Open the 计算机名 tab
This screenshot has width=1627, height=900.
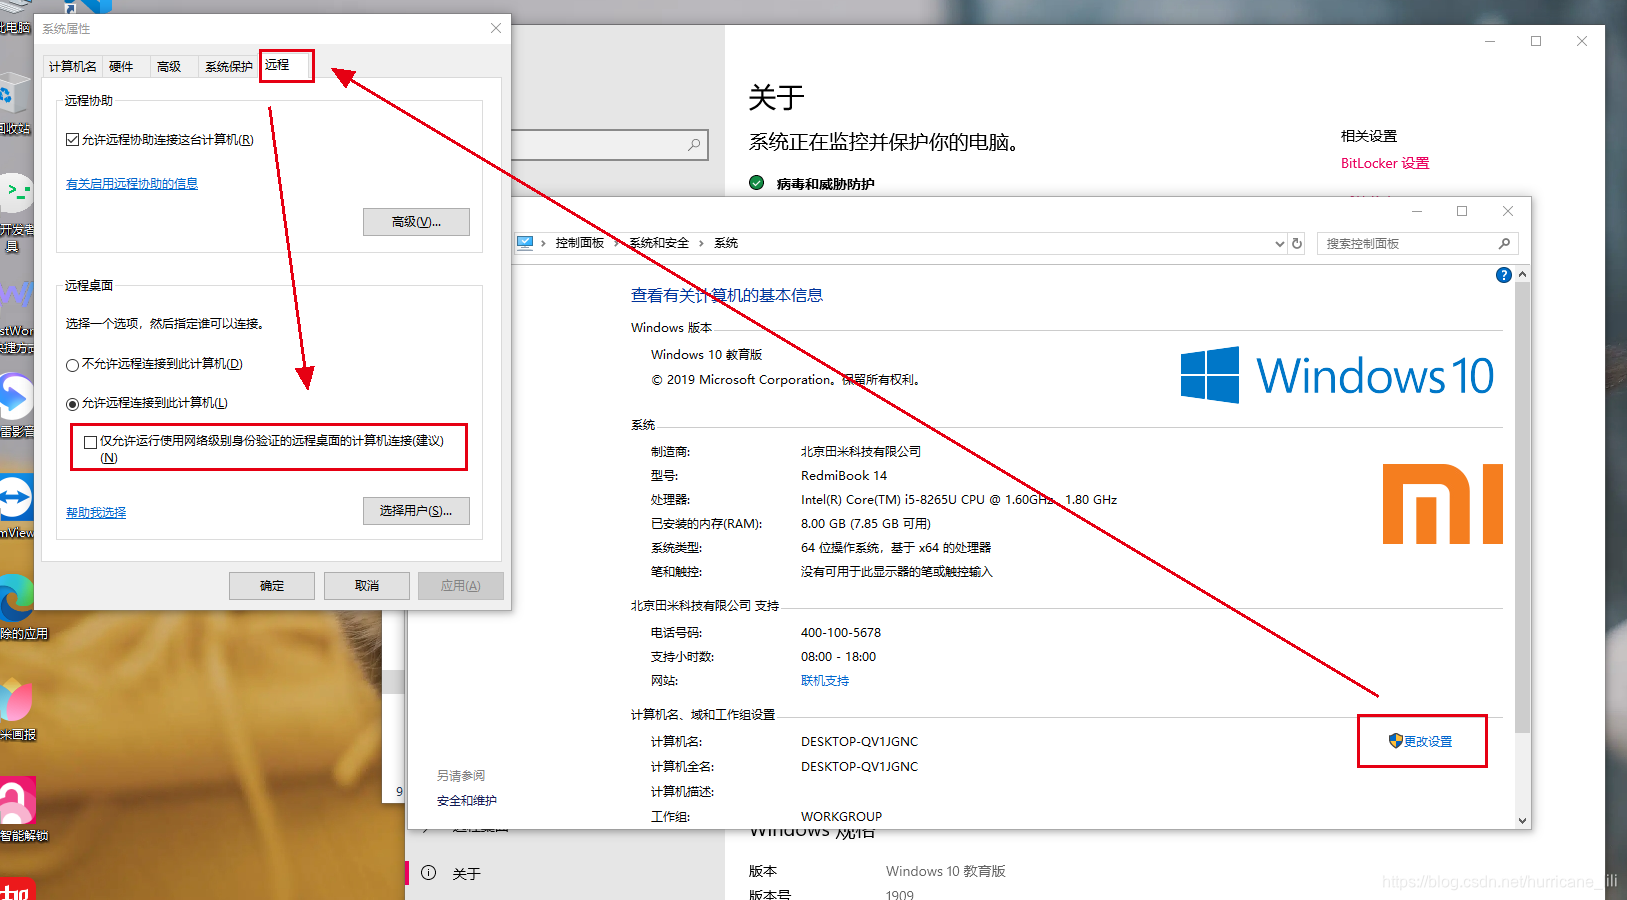(73, 66)
